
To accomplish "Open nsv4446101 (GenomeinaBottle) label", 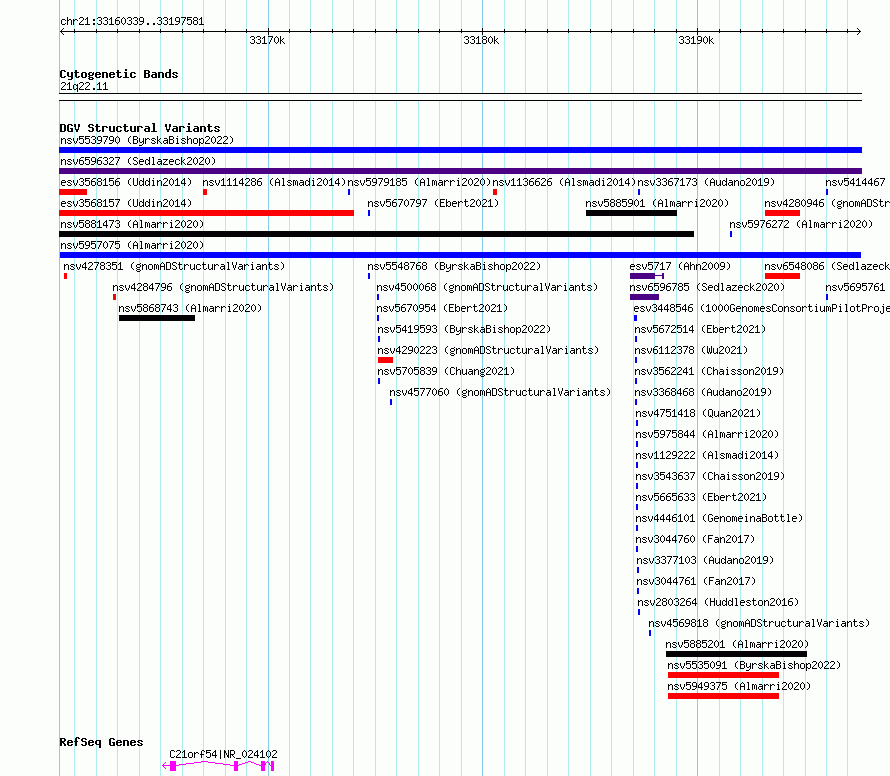I will (x=719, y=518).
